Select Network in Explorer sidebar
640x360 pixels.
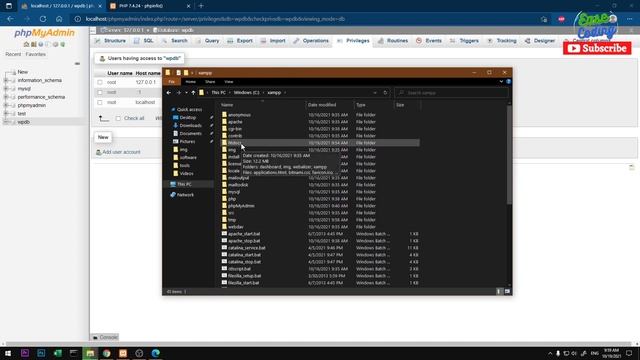185,195
